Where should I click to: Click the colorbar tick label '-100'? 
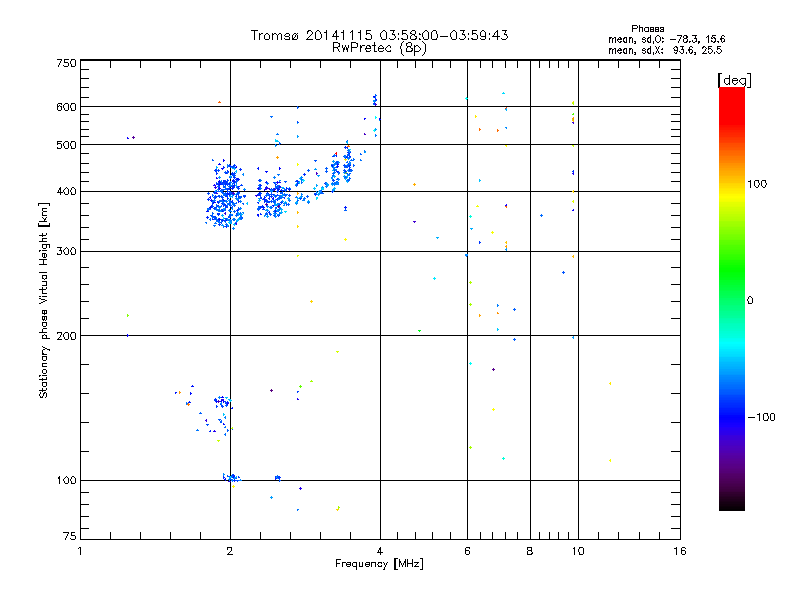pyautogui.click(x=761, y=417)
